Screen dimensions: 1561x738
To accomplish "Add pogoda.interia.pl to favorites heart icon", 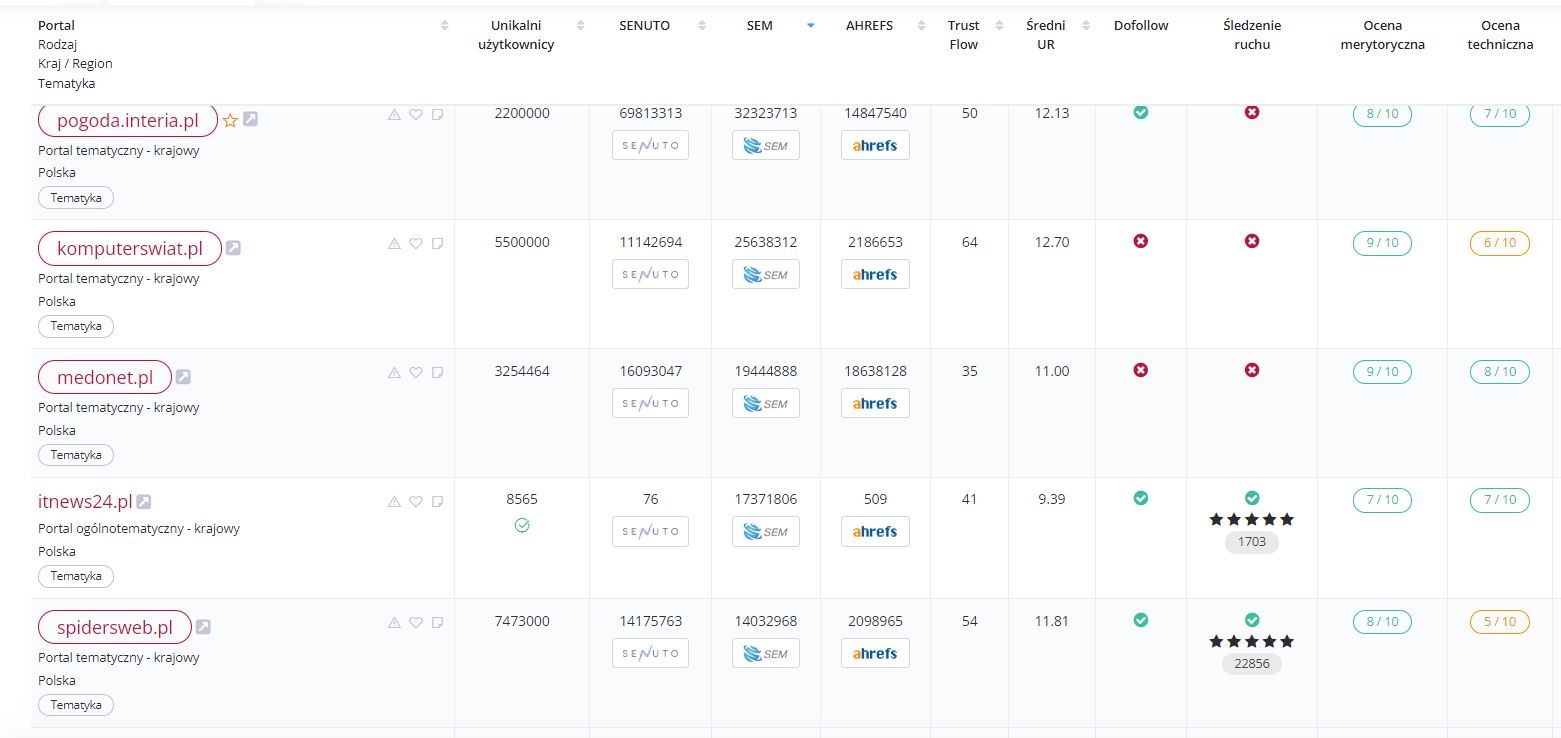I will click(416, 115).
